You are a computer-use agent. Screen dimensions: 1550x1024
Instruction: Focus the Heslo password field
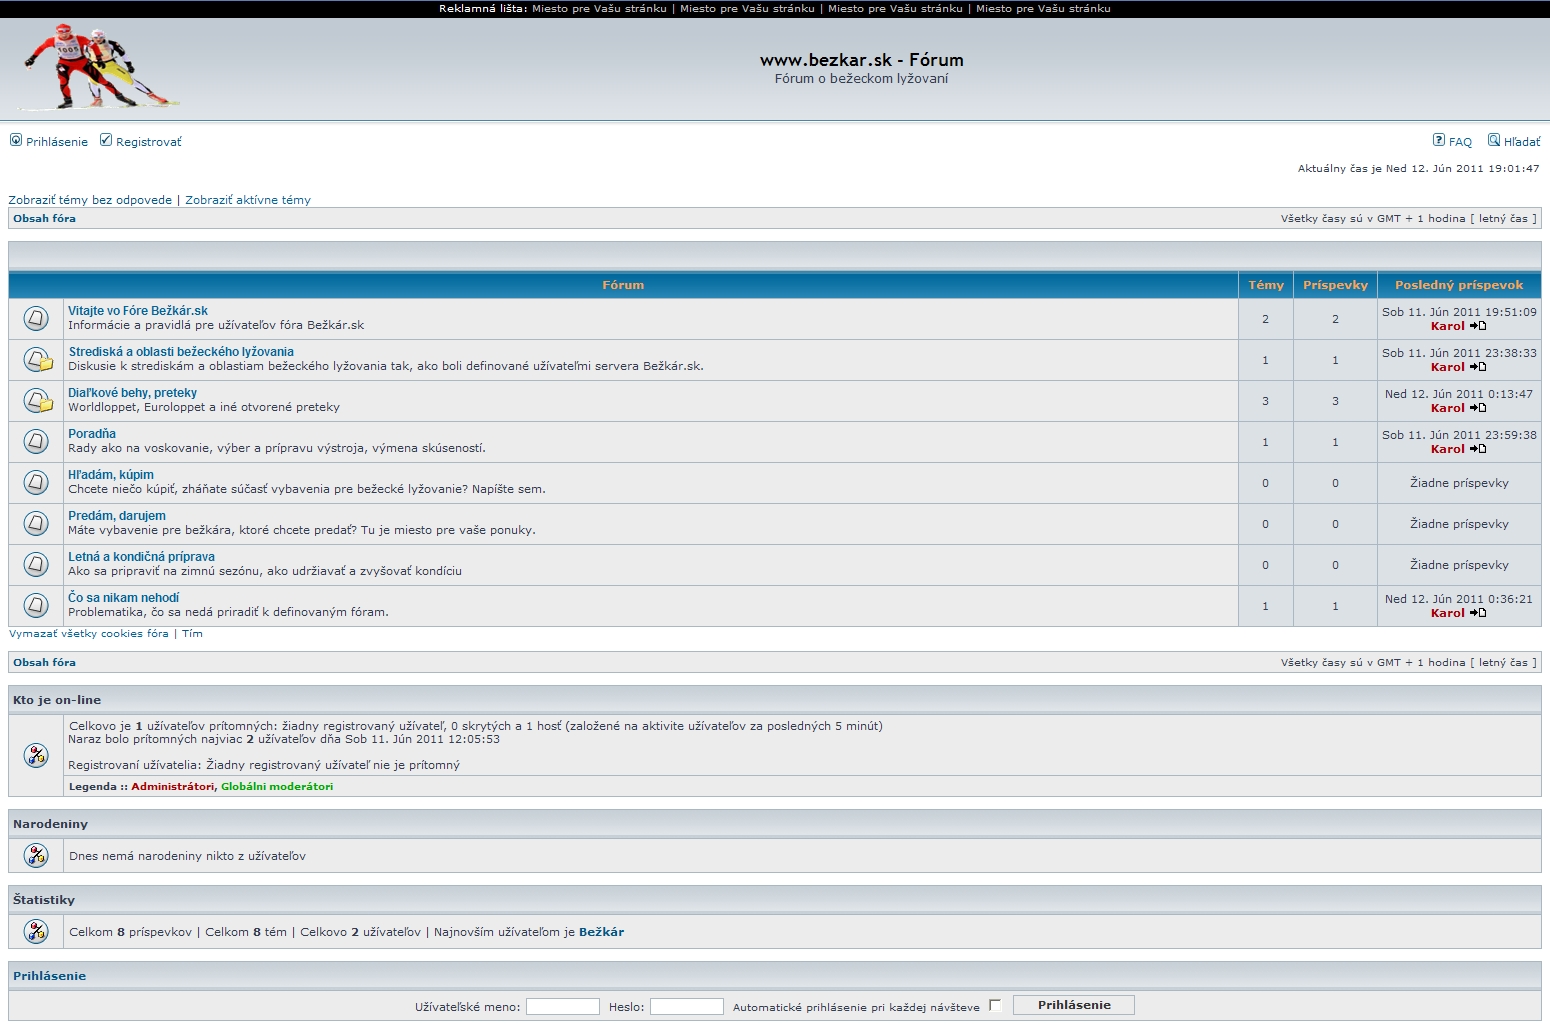click(x=686, y=1007)
